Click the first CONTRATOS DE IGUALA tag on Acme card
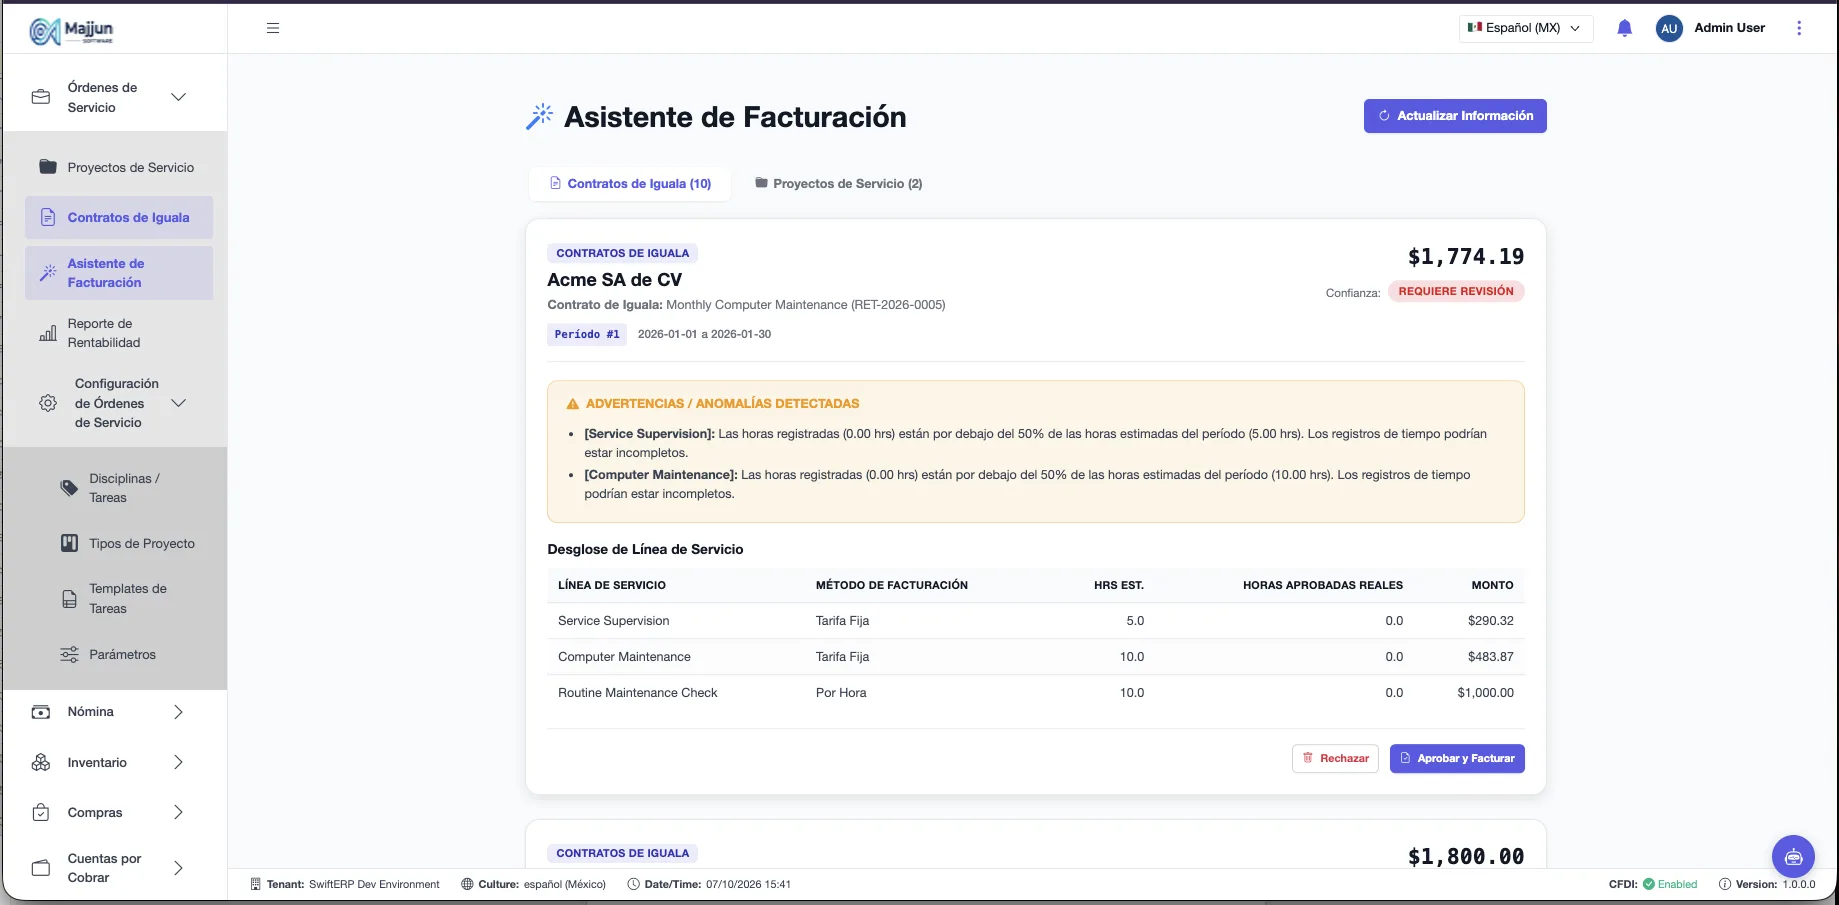 pyautogui.click(x=622, y=253)
